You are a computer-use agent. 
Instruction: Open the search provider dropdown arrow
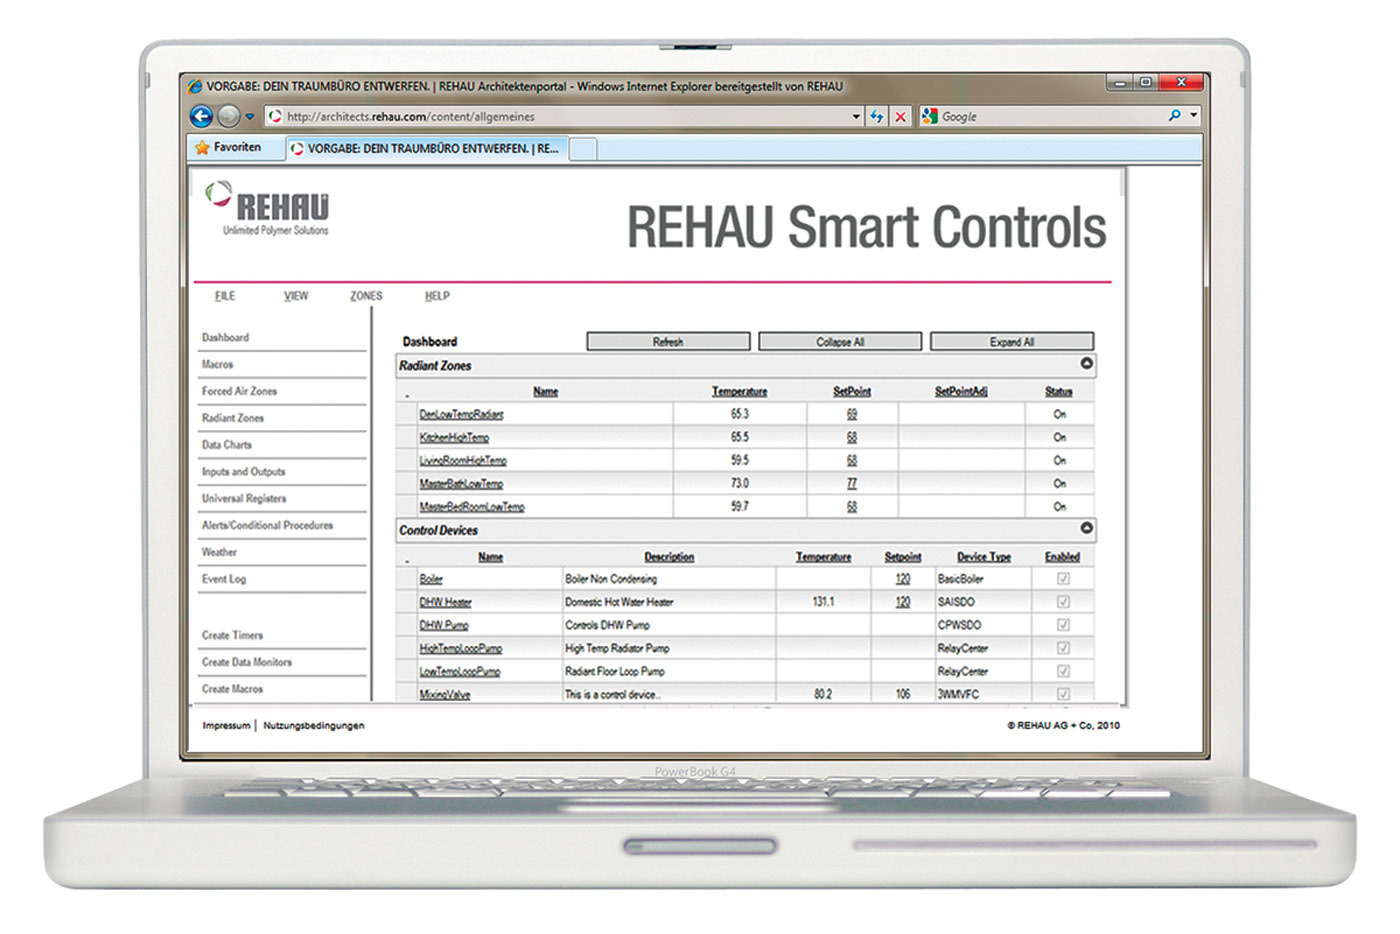[1193, 116]
